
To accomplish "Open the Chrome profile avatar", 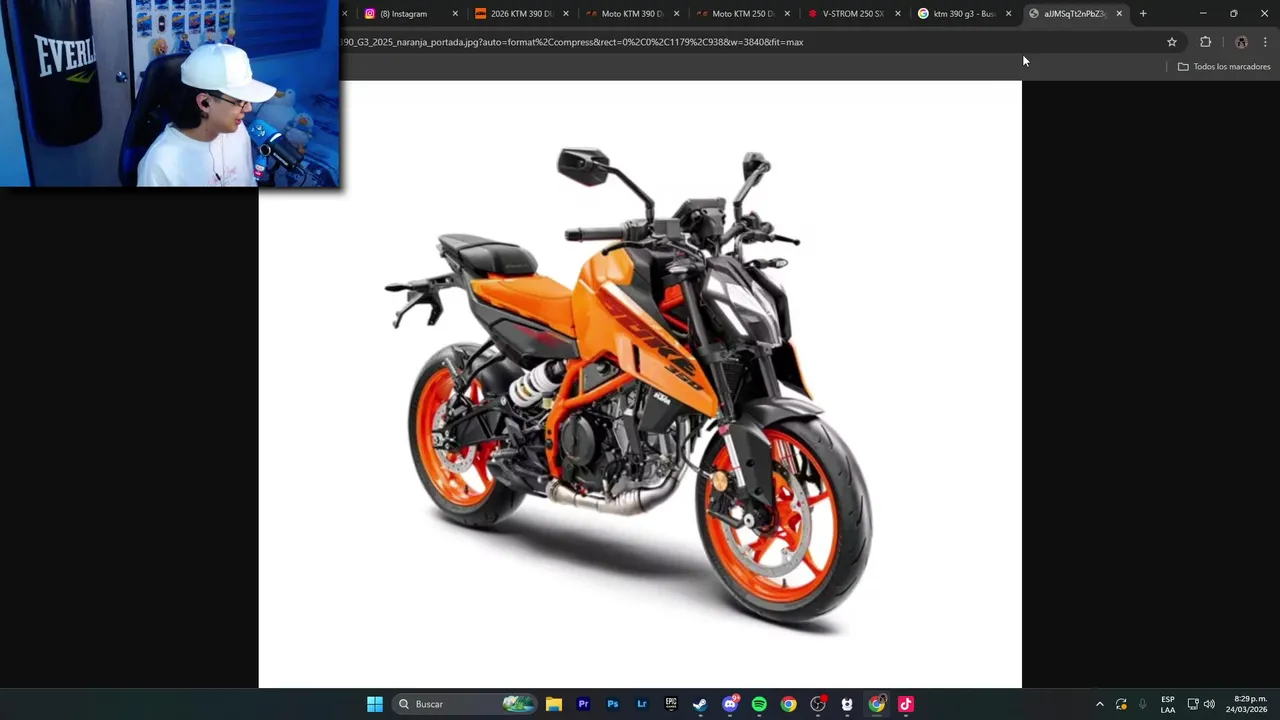I will click(x=1241, y=42).
